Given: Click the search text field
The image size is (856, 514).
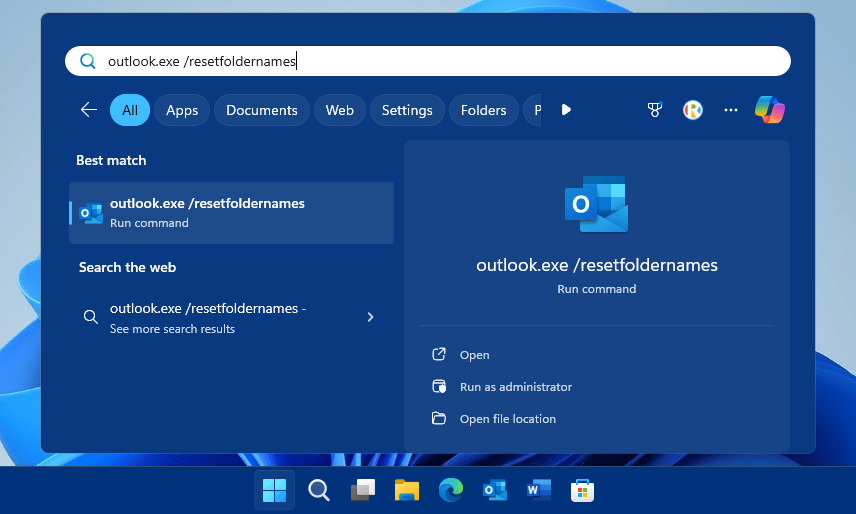Looking at the screenshot, I should click(427, 61).
